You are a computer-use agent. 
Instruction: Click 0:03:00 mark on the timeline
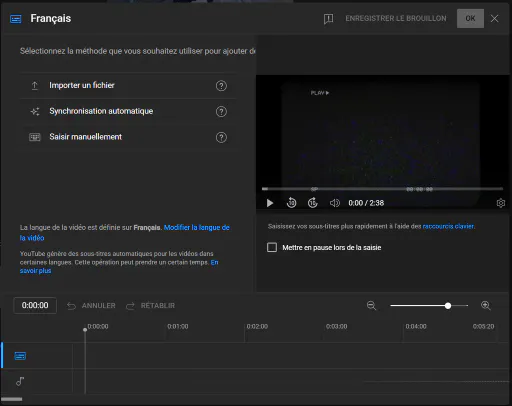pos(336,326)
